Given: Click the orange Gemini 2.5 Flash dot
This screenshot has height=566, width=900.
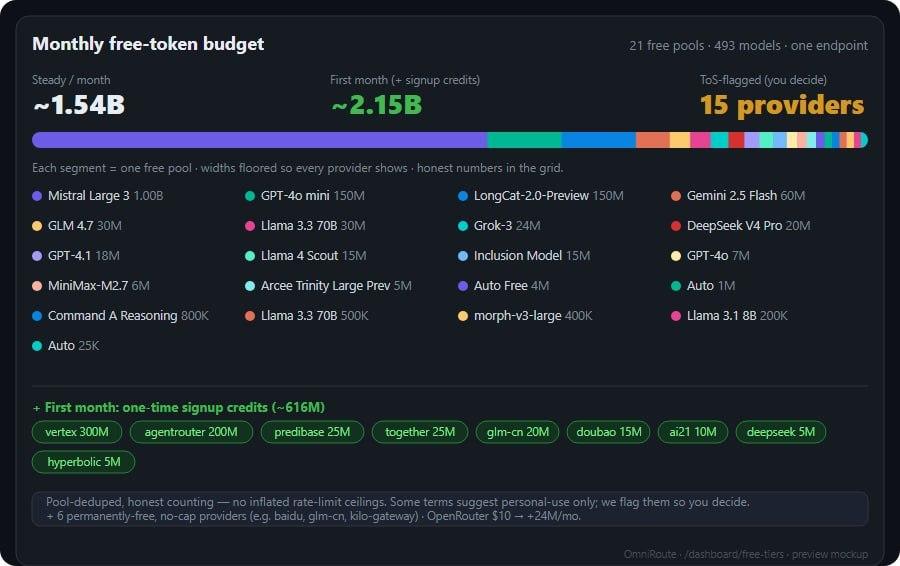Looking at the screenshot, I should pos(676,196).
